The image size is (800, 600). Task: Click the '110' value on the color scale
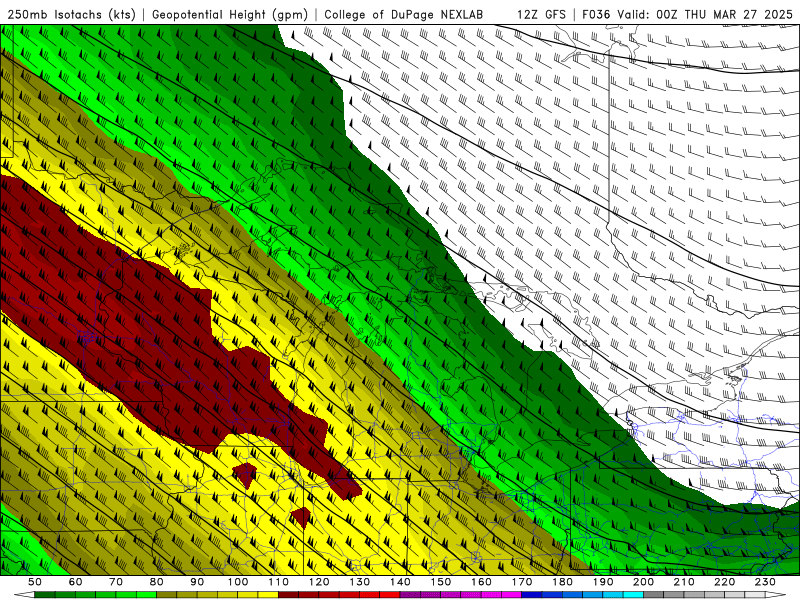278,582
